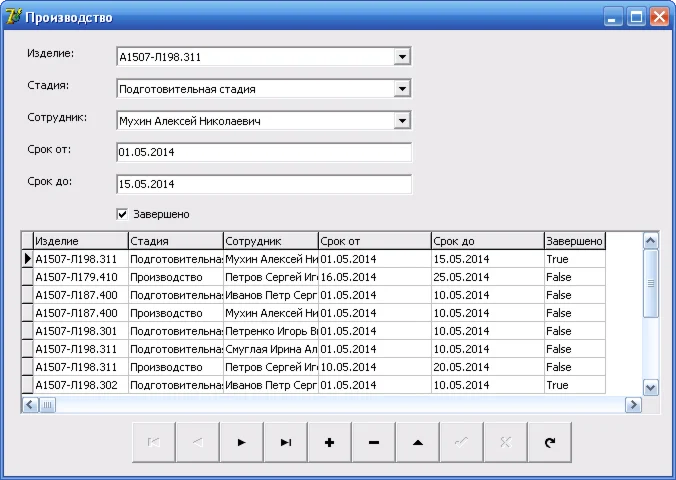Click the Сотрудник column header
Screen dimensions: 676x480
click(x=270, y=241)
